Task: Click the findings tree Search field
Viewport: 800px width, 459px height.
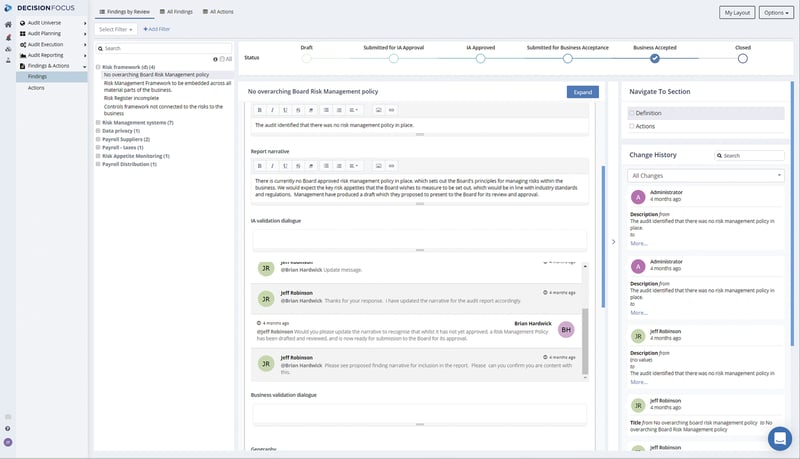Action: pyautogui.click(x=163, y=48)
